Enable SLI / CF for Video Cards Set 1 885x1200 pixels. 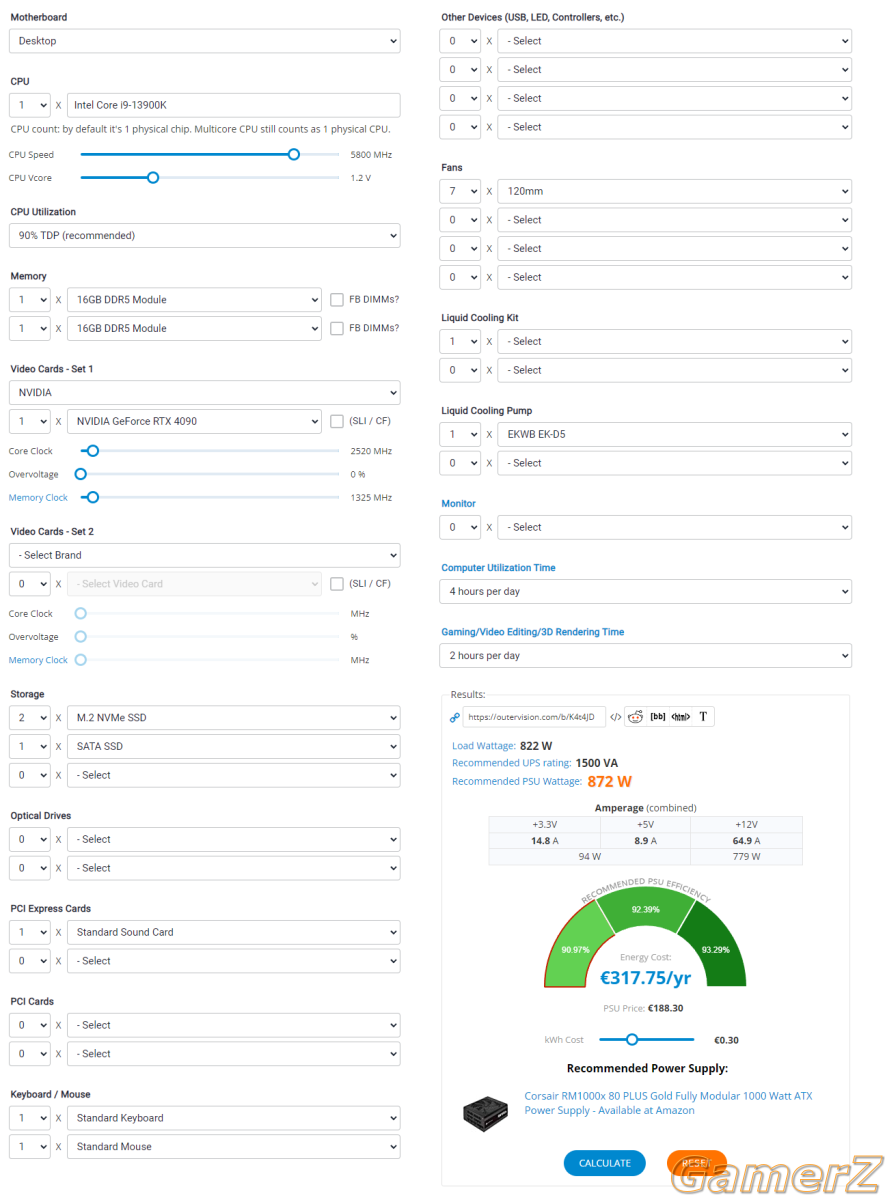point(337,421)
